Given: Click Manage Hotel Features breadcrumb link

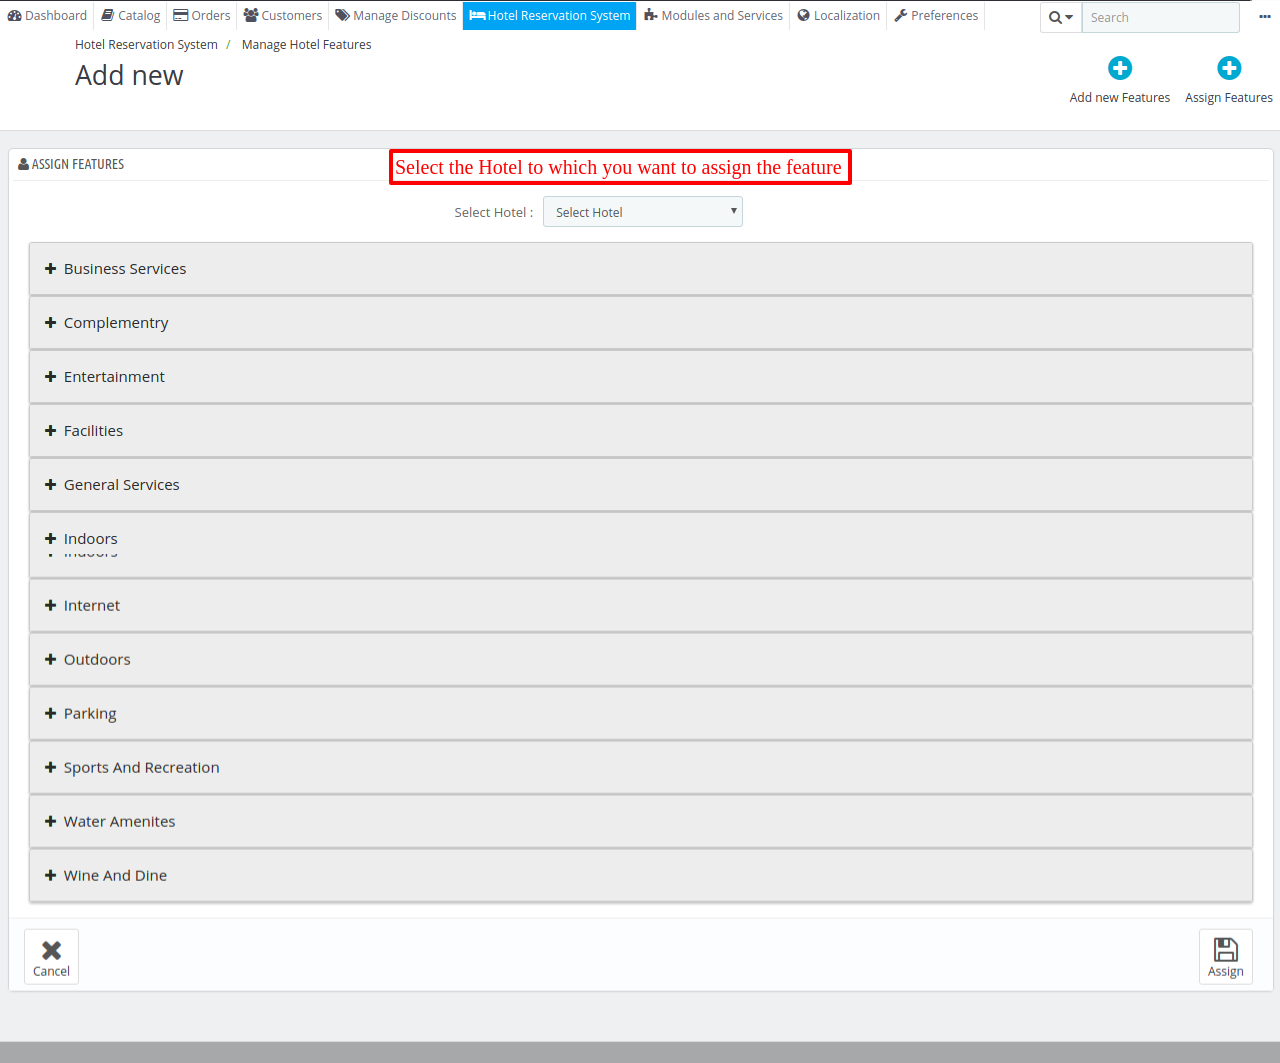Looking at the screenshot, I should (x=306, y=45).
